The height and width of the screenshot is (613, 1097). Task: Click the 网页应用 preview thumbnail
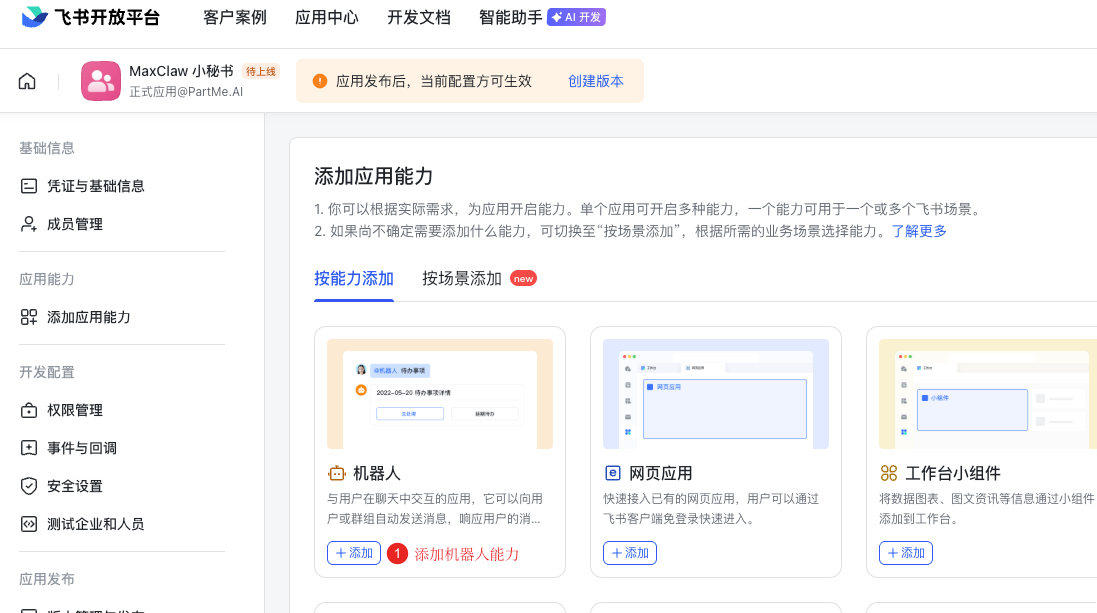coord(715,394)
